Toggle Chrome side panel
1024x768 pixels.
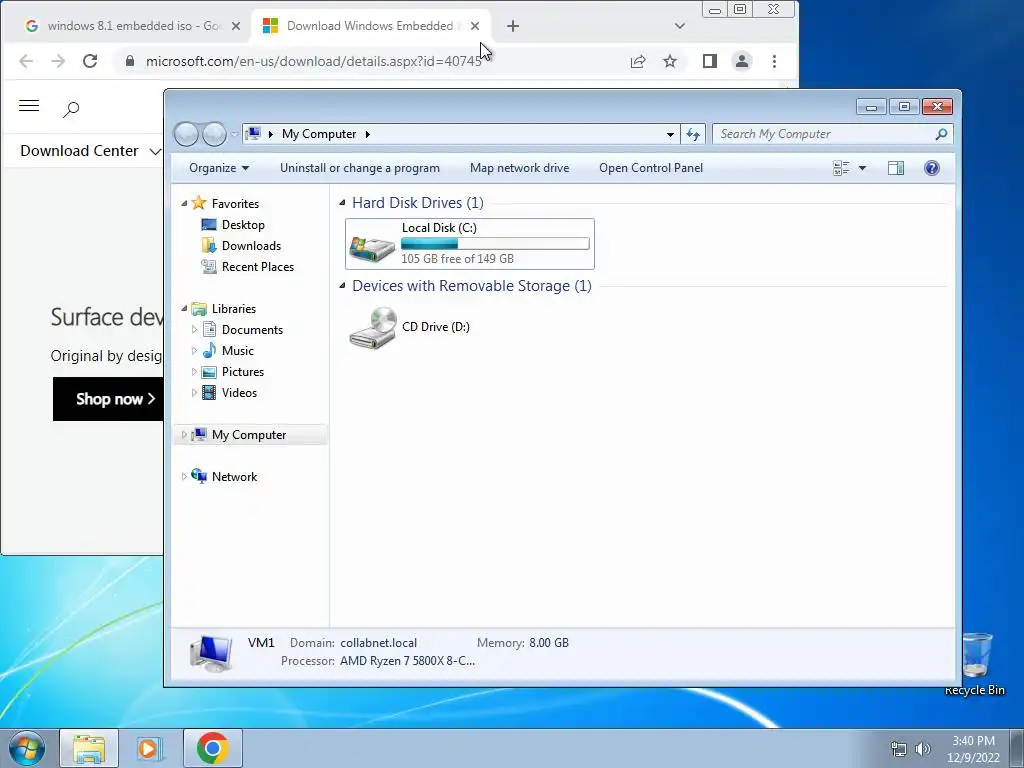click(710, 61)
